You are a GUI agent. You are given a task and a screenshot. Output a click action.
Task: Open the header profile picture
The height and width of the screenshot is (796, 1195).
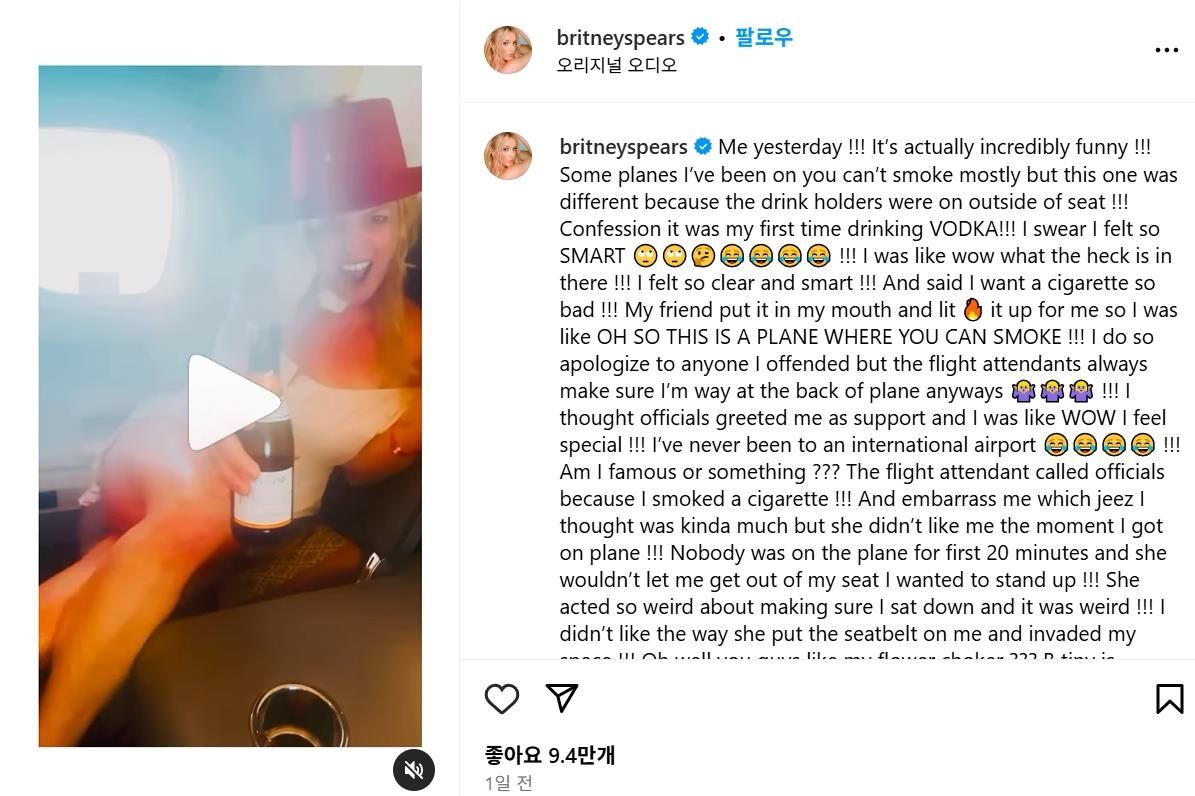click(508, 50)
